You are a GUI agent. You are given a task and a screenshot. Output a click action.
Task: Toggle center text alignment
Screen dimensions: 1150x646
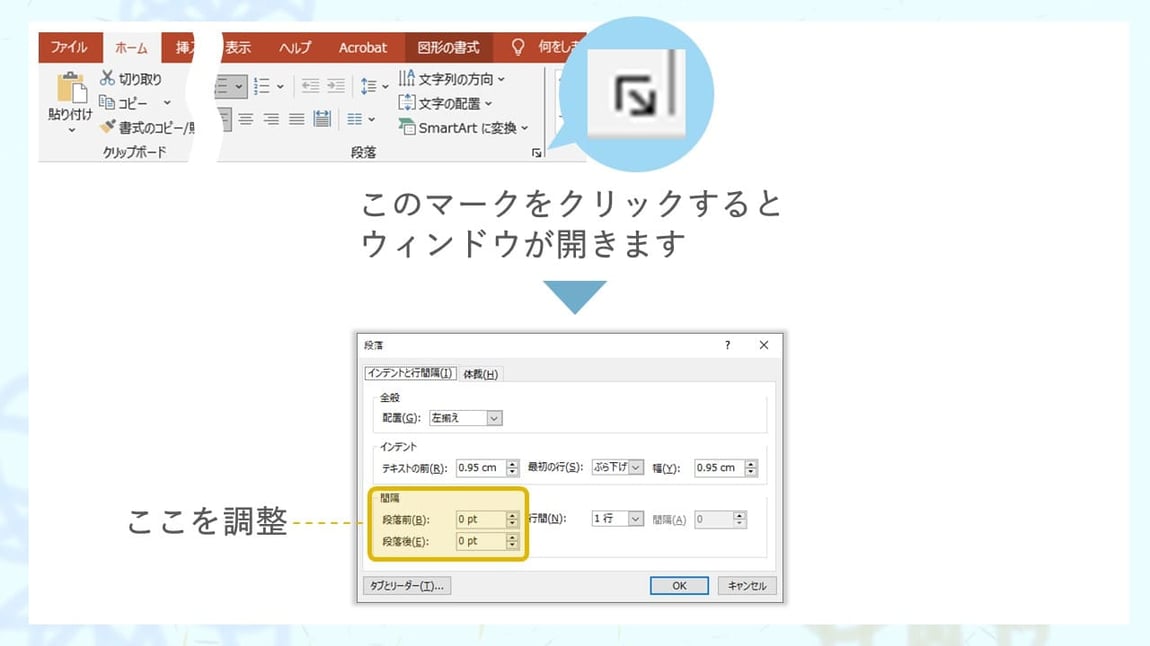click(x=244, y=117)
